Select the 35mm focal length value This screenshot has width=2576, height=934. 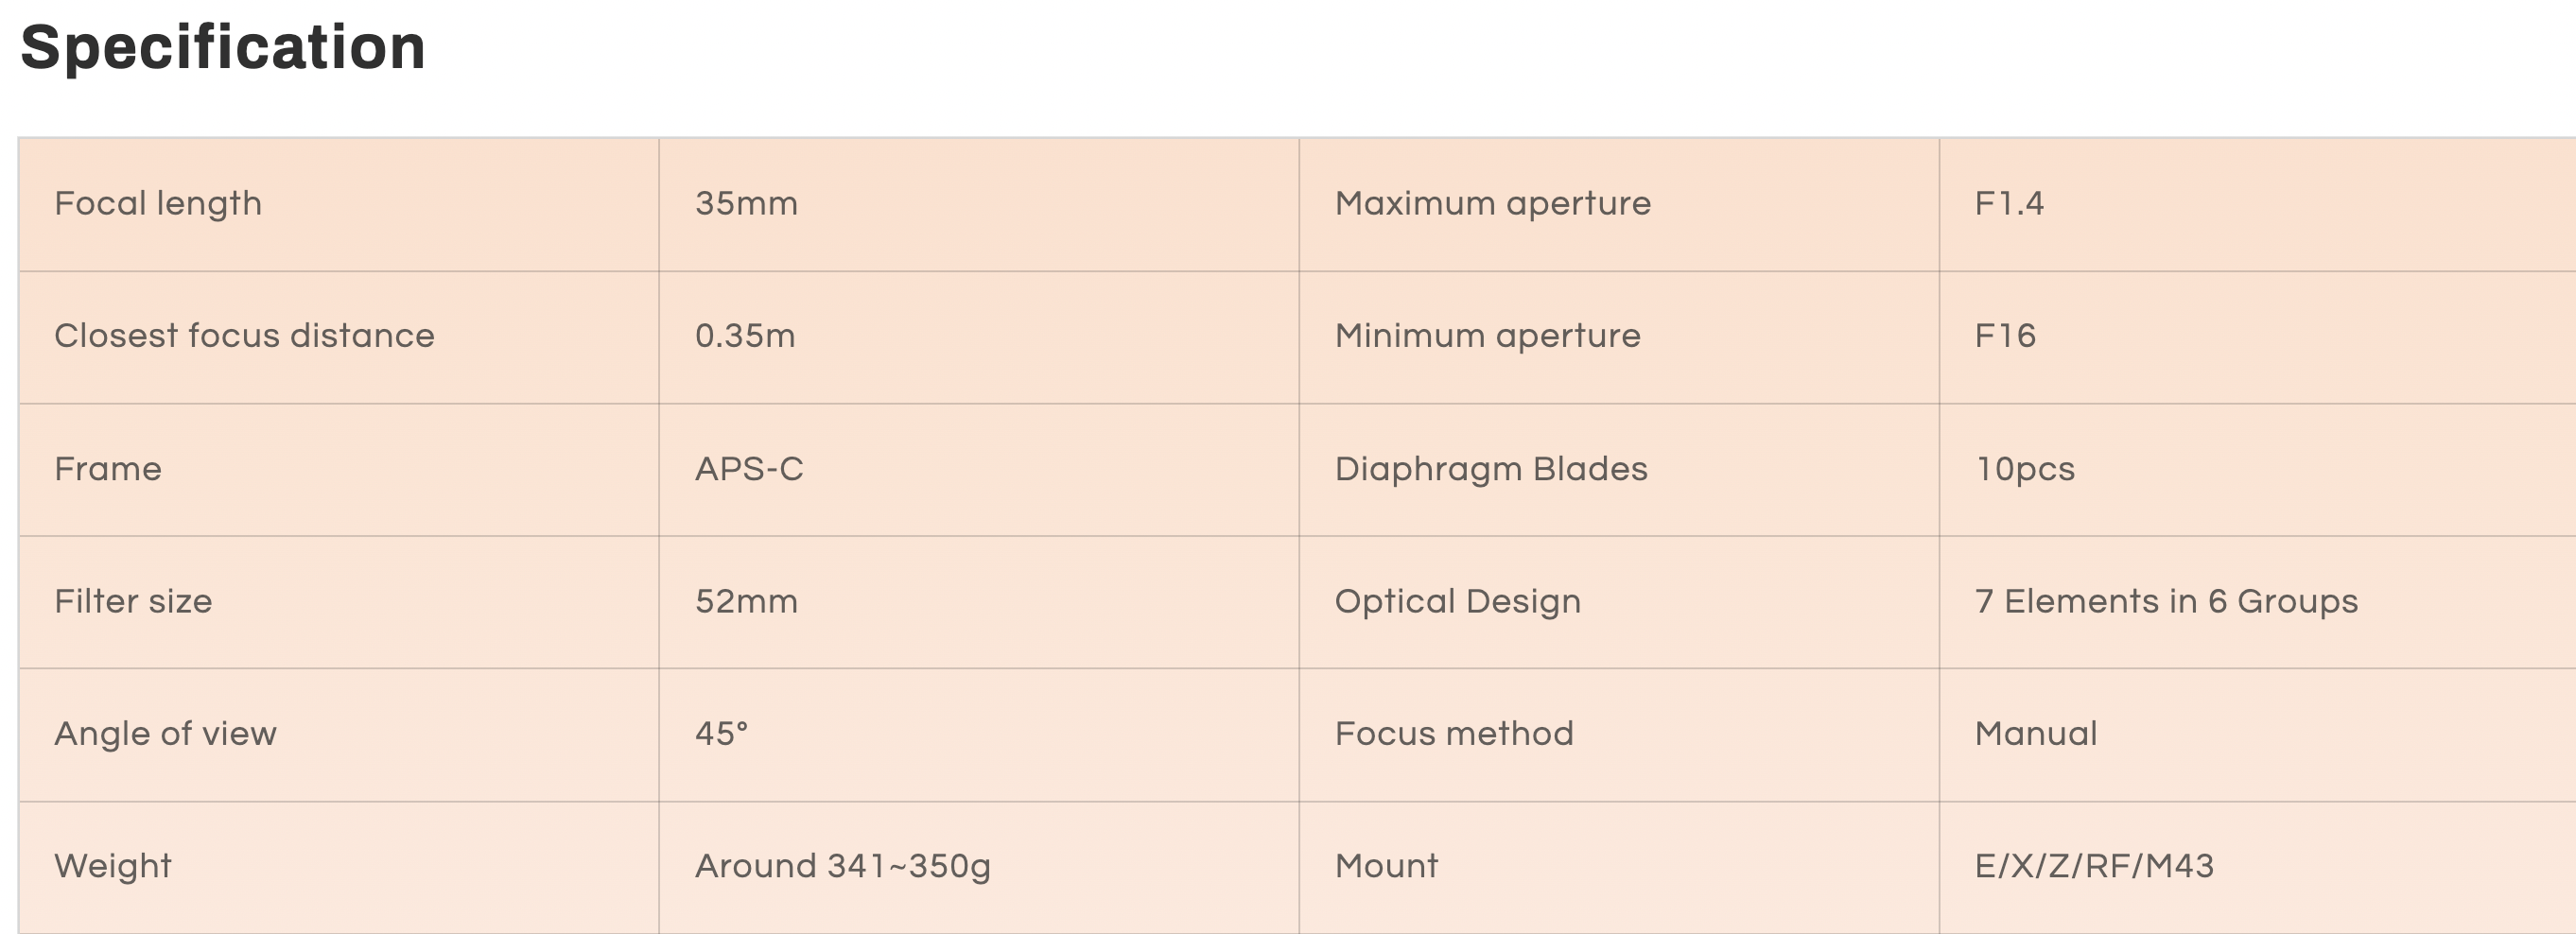746,204
